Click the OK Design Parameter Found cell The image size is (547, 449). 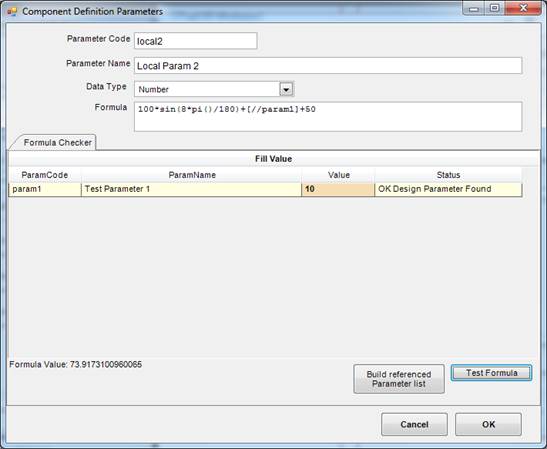448,189
